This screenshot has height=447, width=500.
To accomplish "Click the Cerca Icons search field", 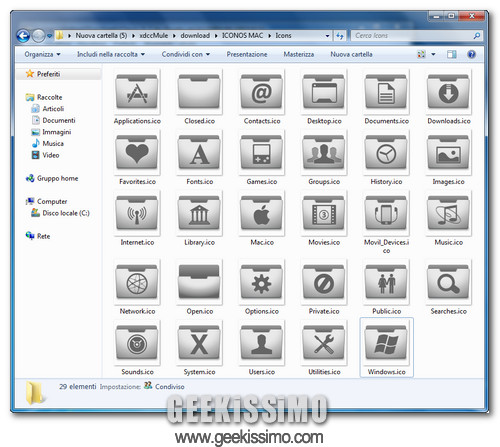I will (413, 36).
